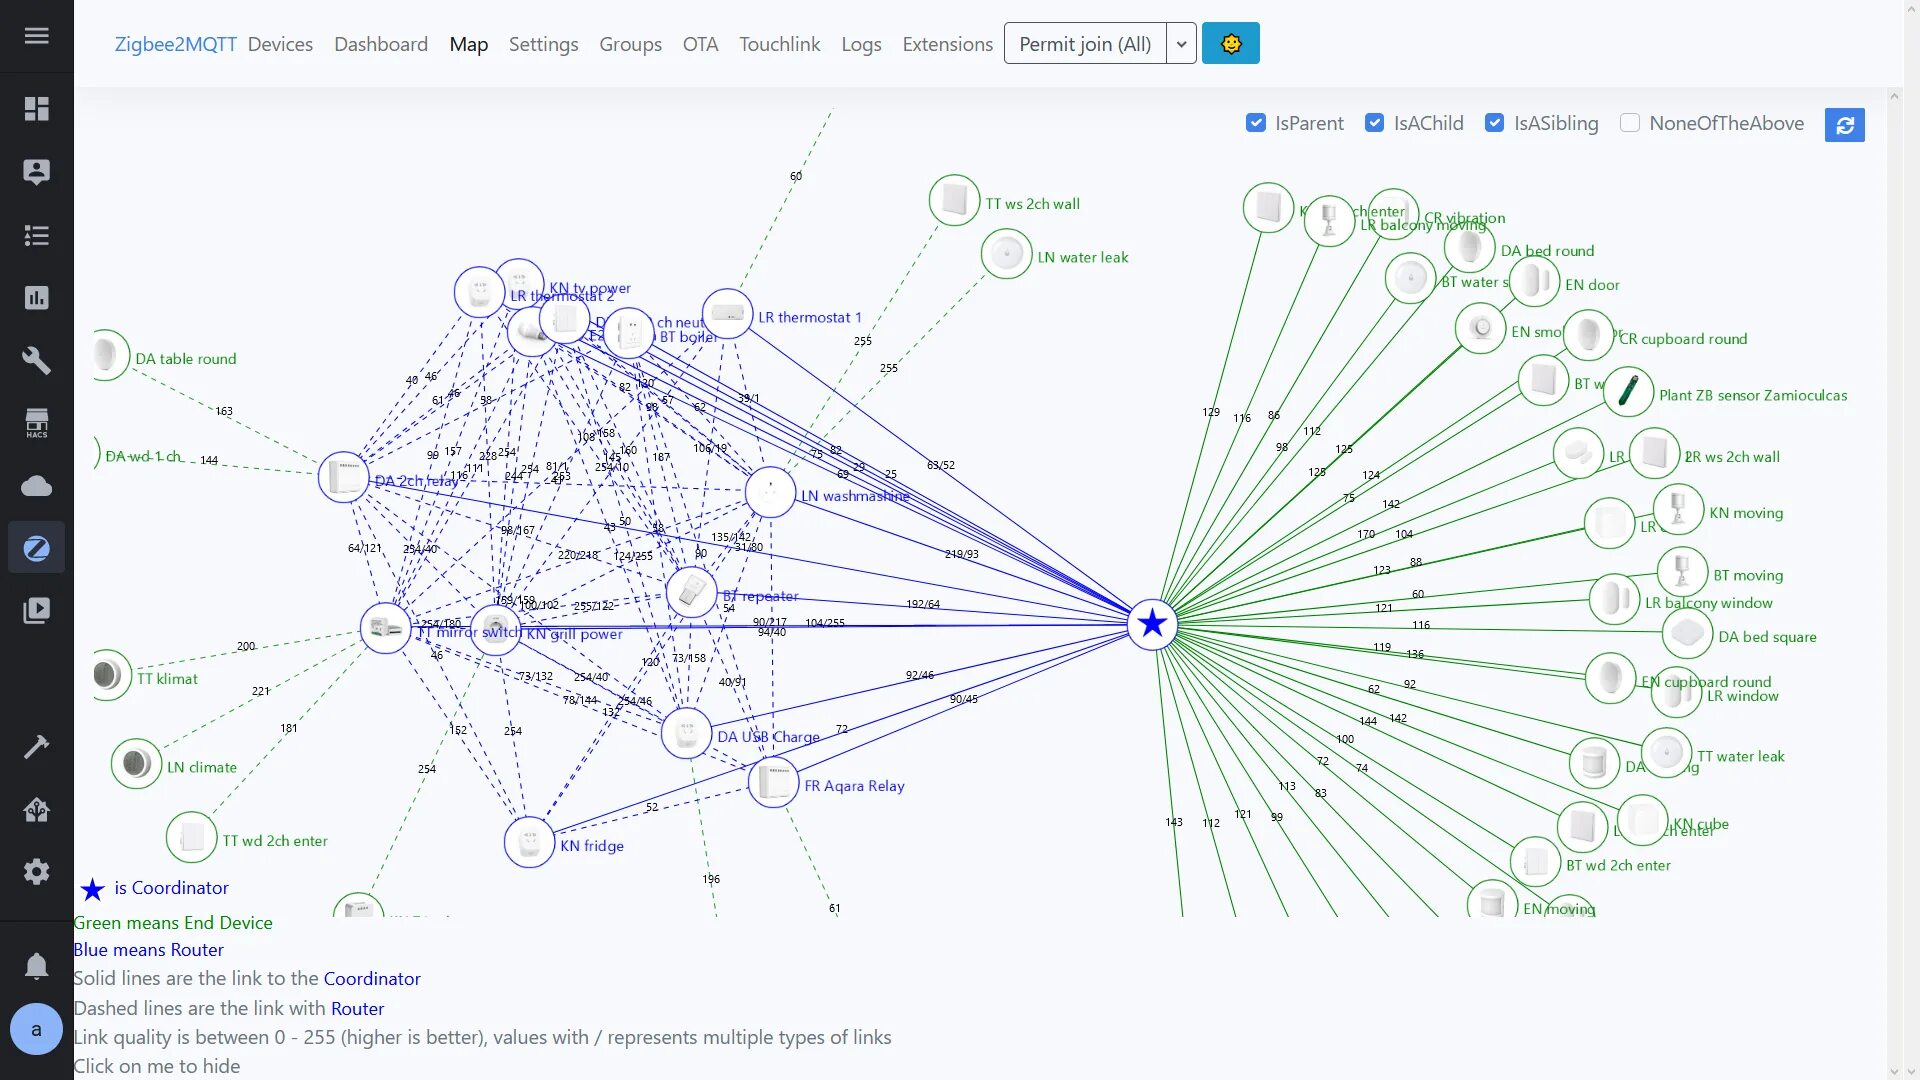
Task: Click 'Click on me to hide' legend text
Action: point(157,1066)
